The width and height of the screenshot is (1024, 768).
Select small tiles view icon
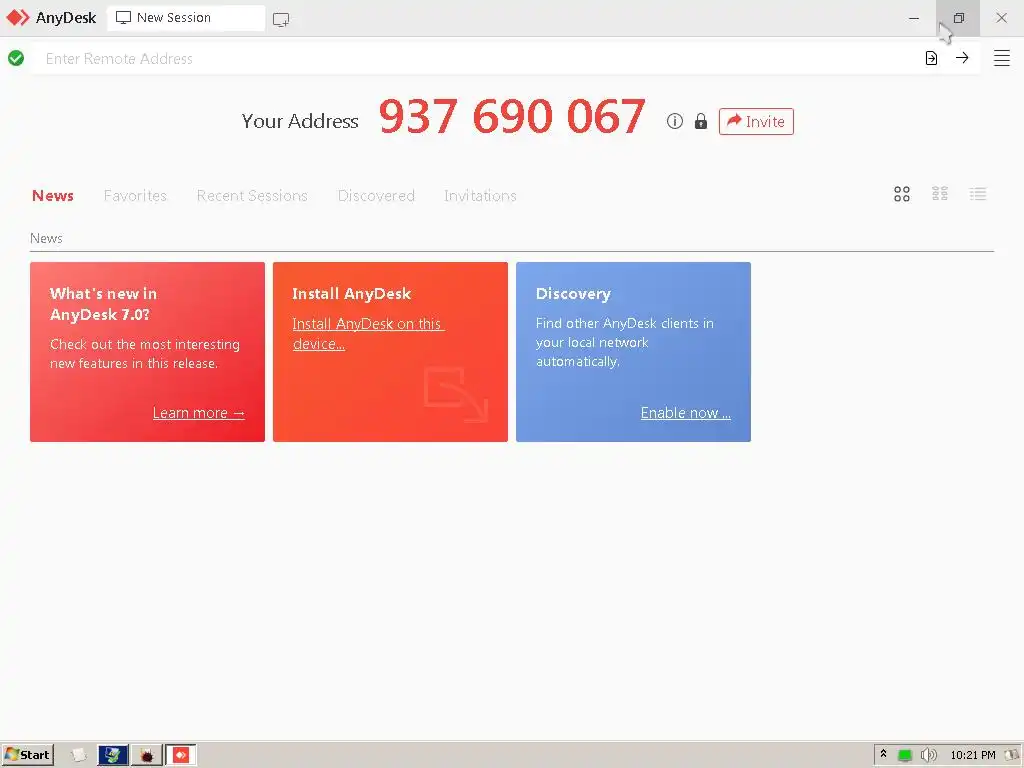tap(940, 194)
